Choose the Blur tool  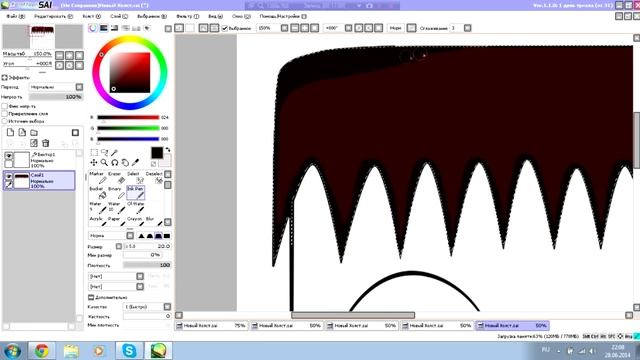coord(154,222)
